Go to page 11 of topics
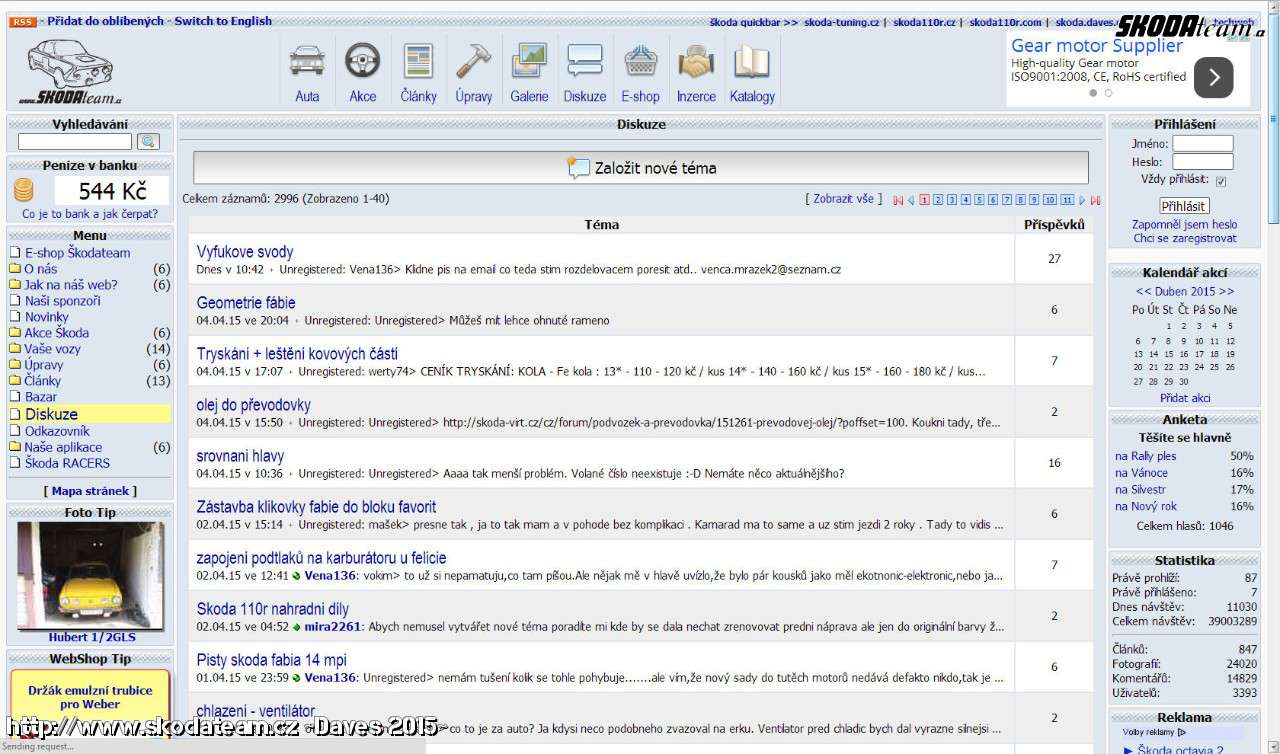The height and width of the screenshot is (754, 1280). (x=1067, y=200)
